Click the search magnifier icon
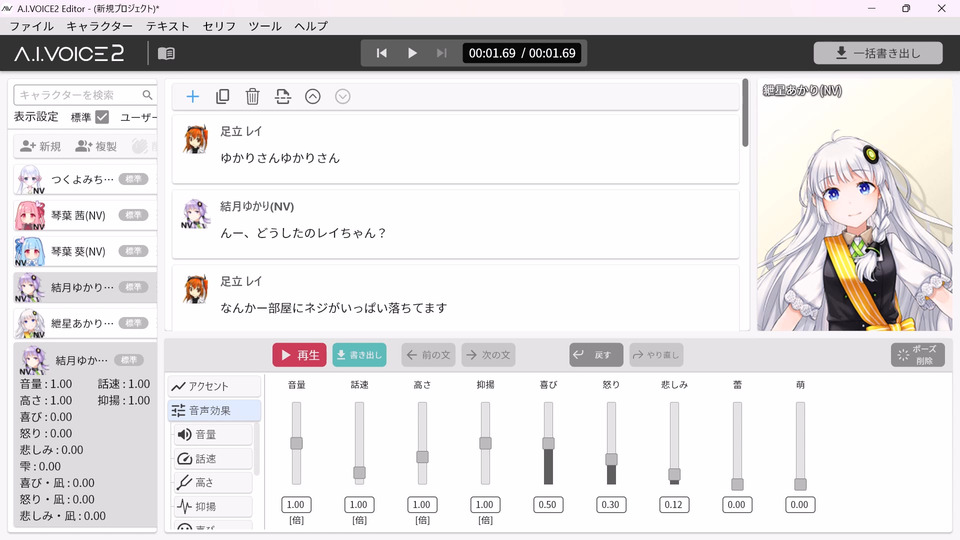The height and width of the screenshot is (540, 960). [x=148, y=95]
